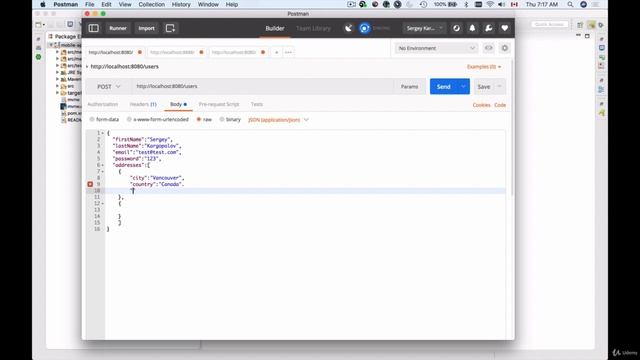Click the Params button
The height and width of the screenshot is (360, 640).
point(409,87)
